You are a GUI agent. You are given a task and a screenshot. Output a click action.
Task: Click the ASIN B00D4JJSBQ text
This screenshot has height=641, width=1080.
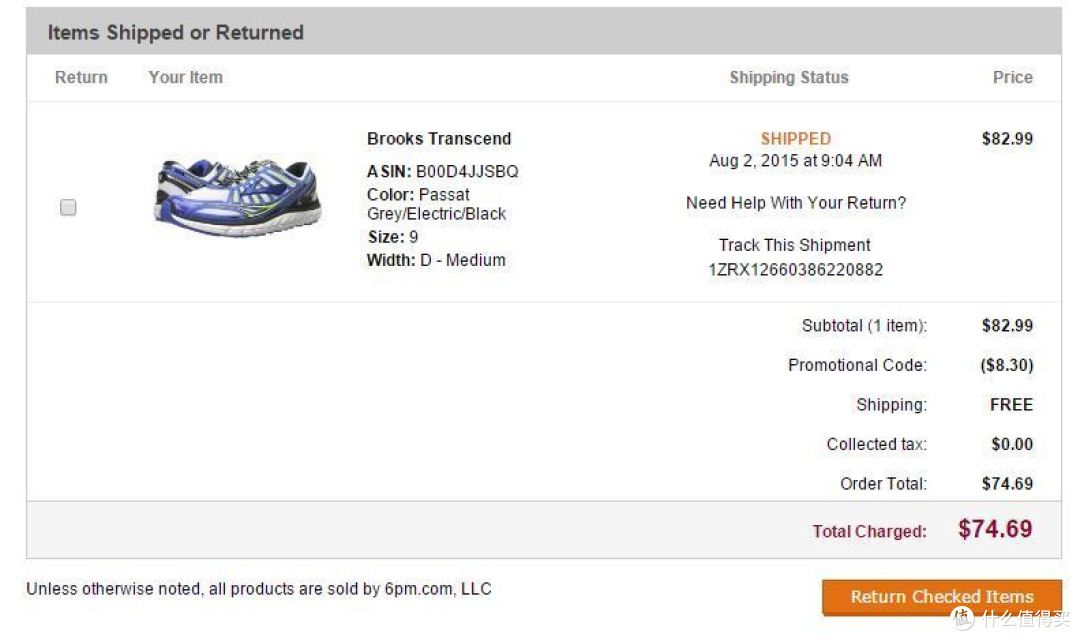[442, 171]
